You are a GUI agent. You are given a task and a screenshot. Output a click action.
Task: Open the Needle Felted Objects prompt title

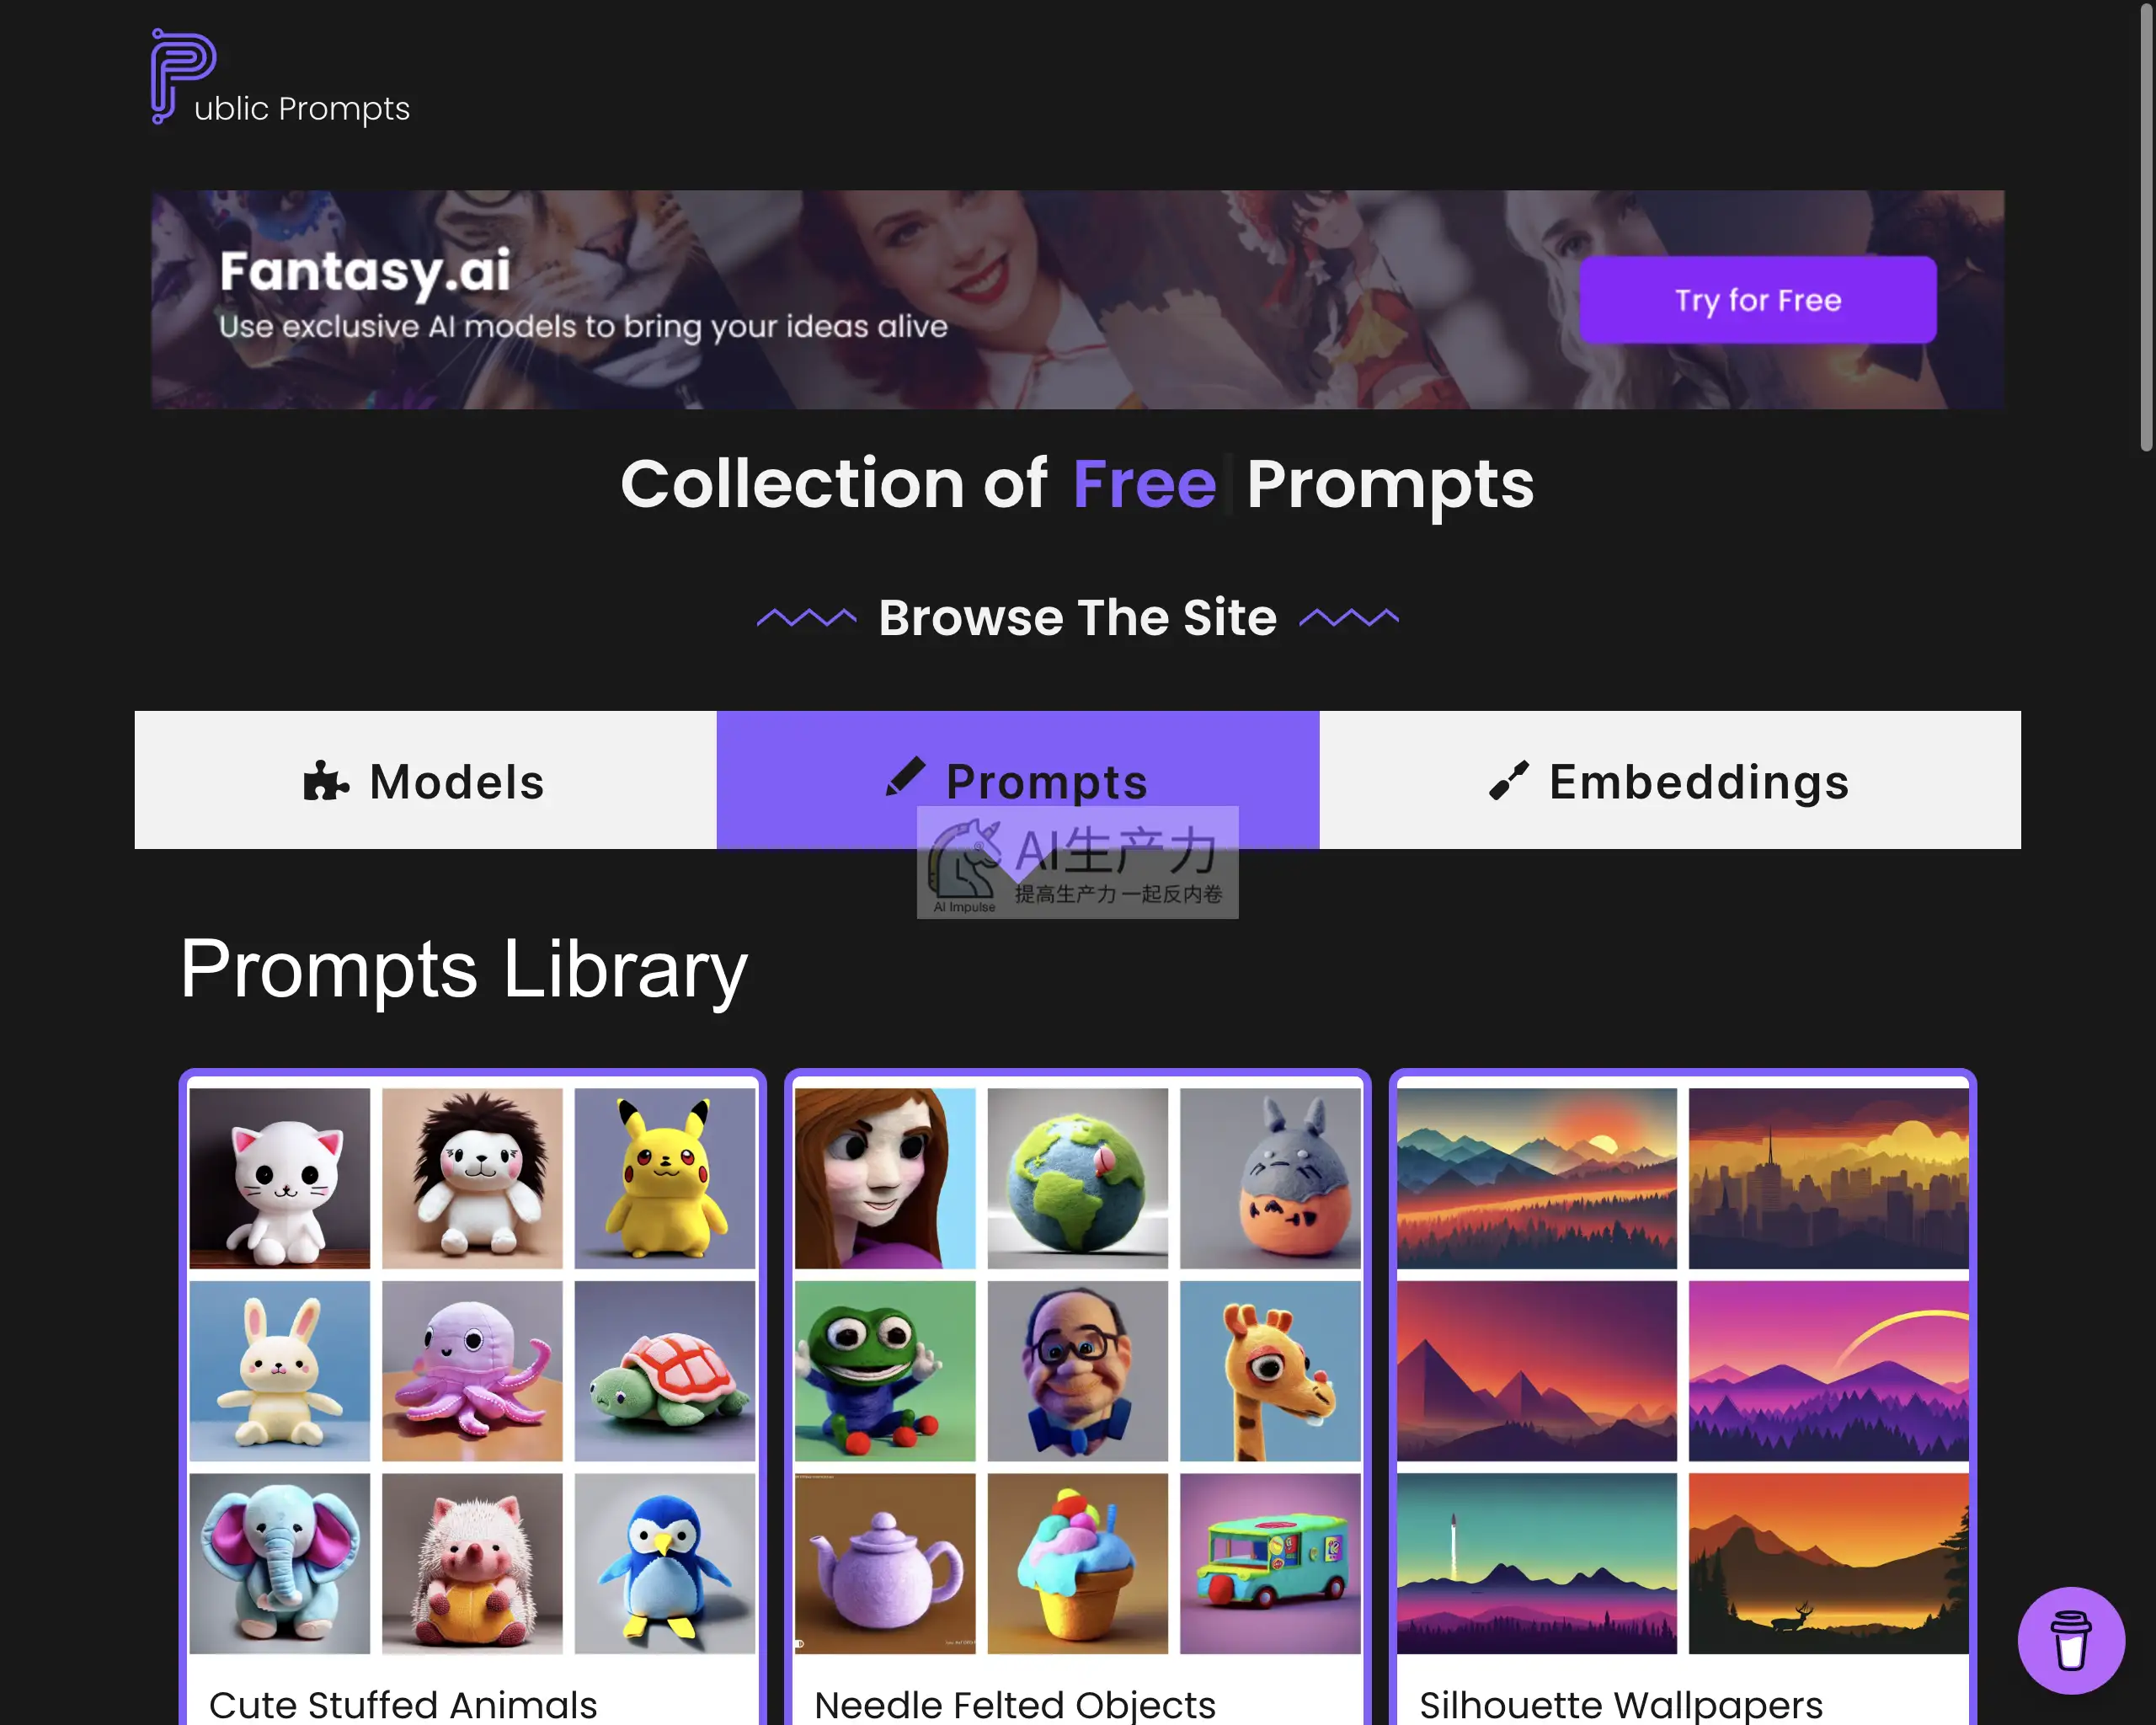pos(1015,1703)
